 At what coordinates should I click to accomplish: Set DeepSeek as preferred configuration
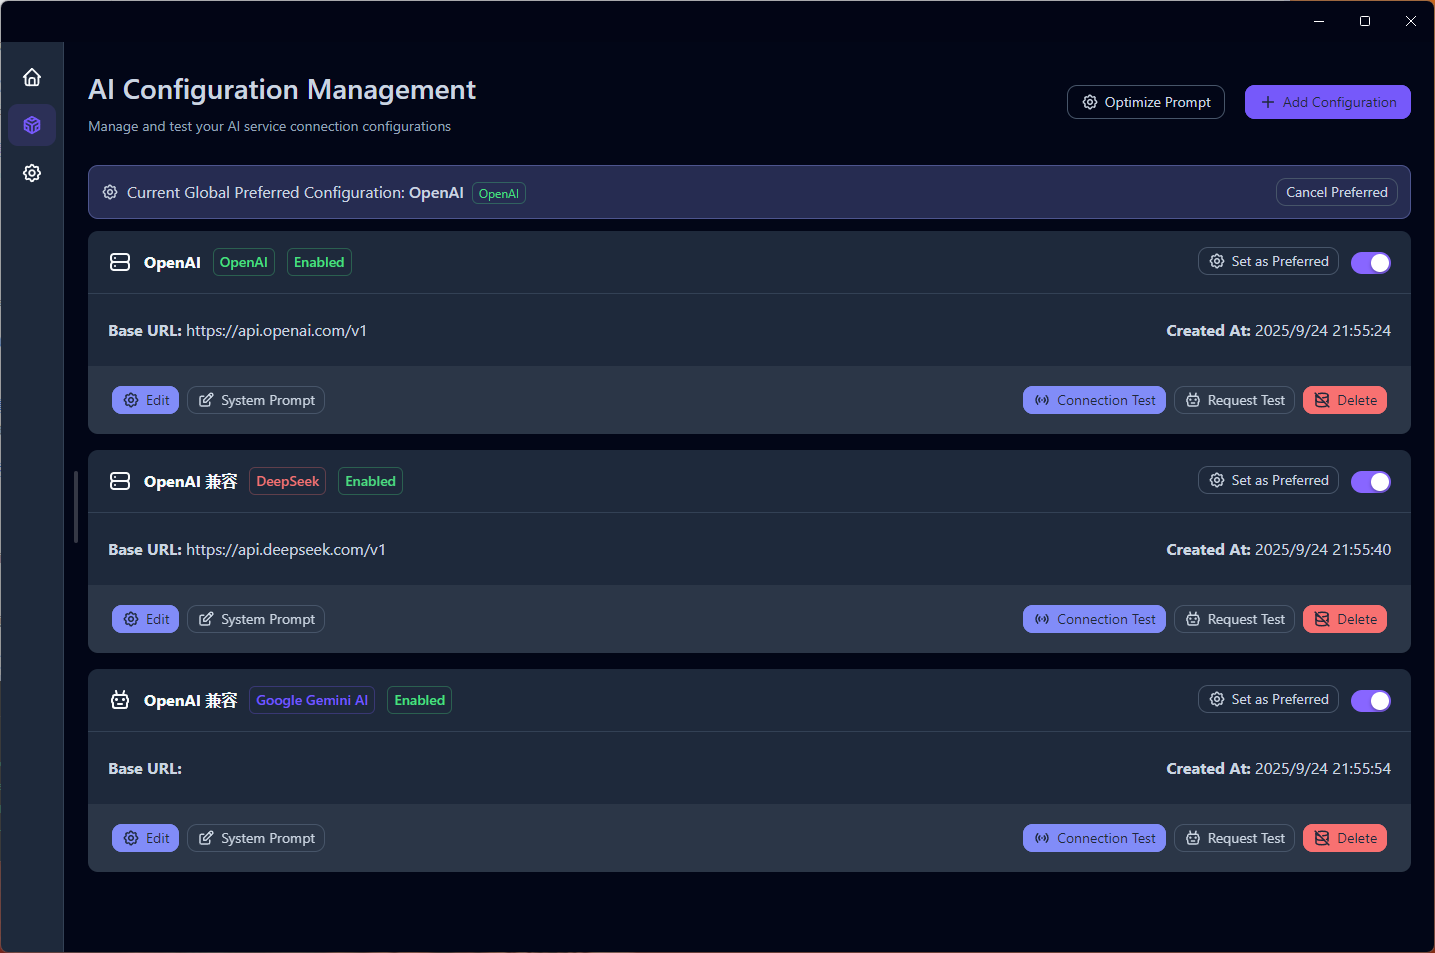pos(1268,480)
